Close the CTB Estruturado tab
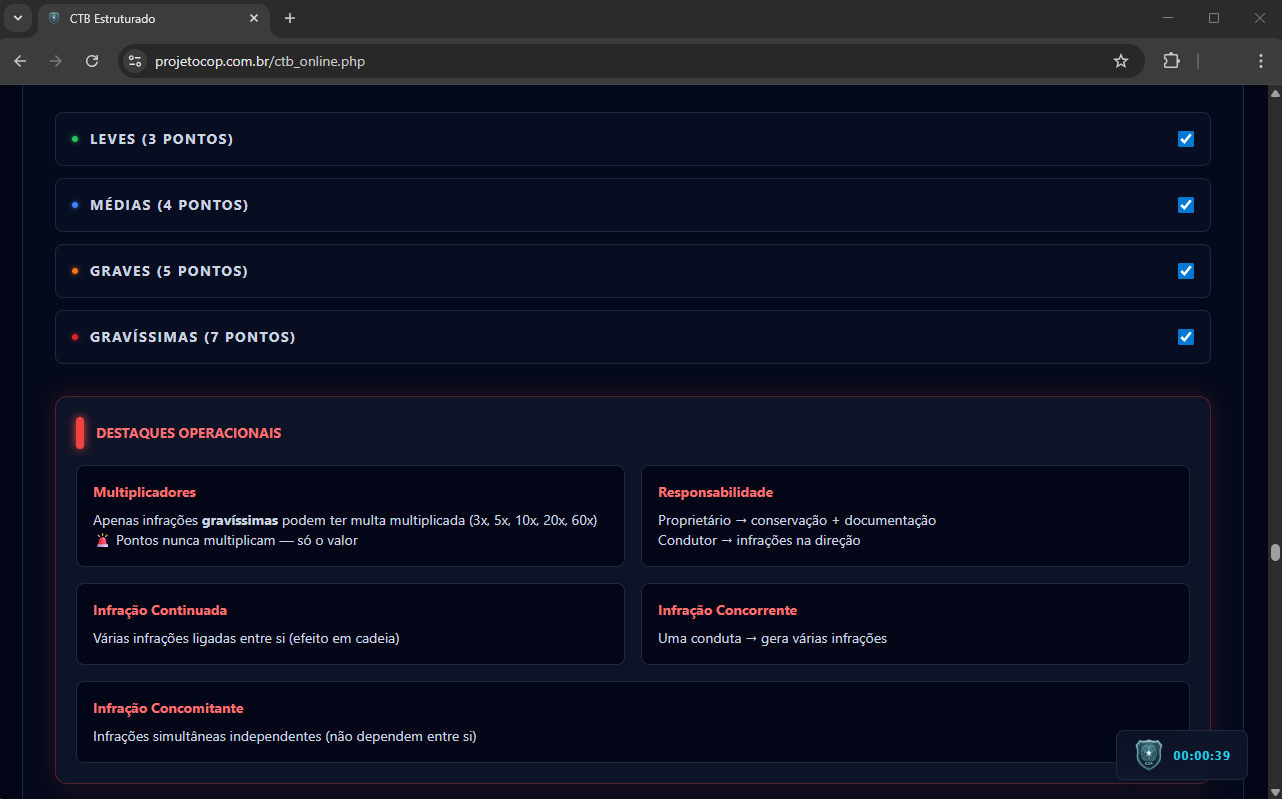 tap(254, 18)
